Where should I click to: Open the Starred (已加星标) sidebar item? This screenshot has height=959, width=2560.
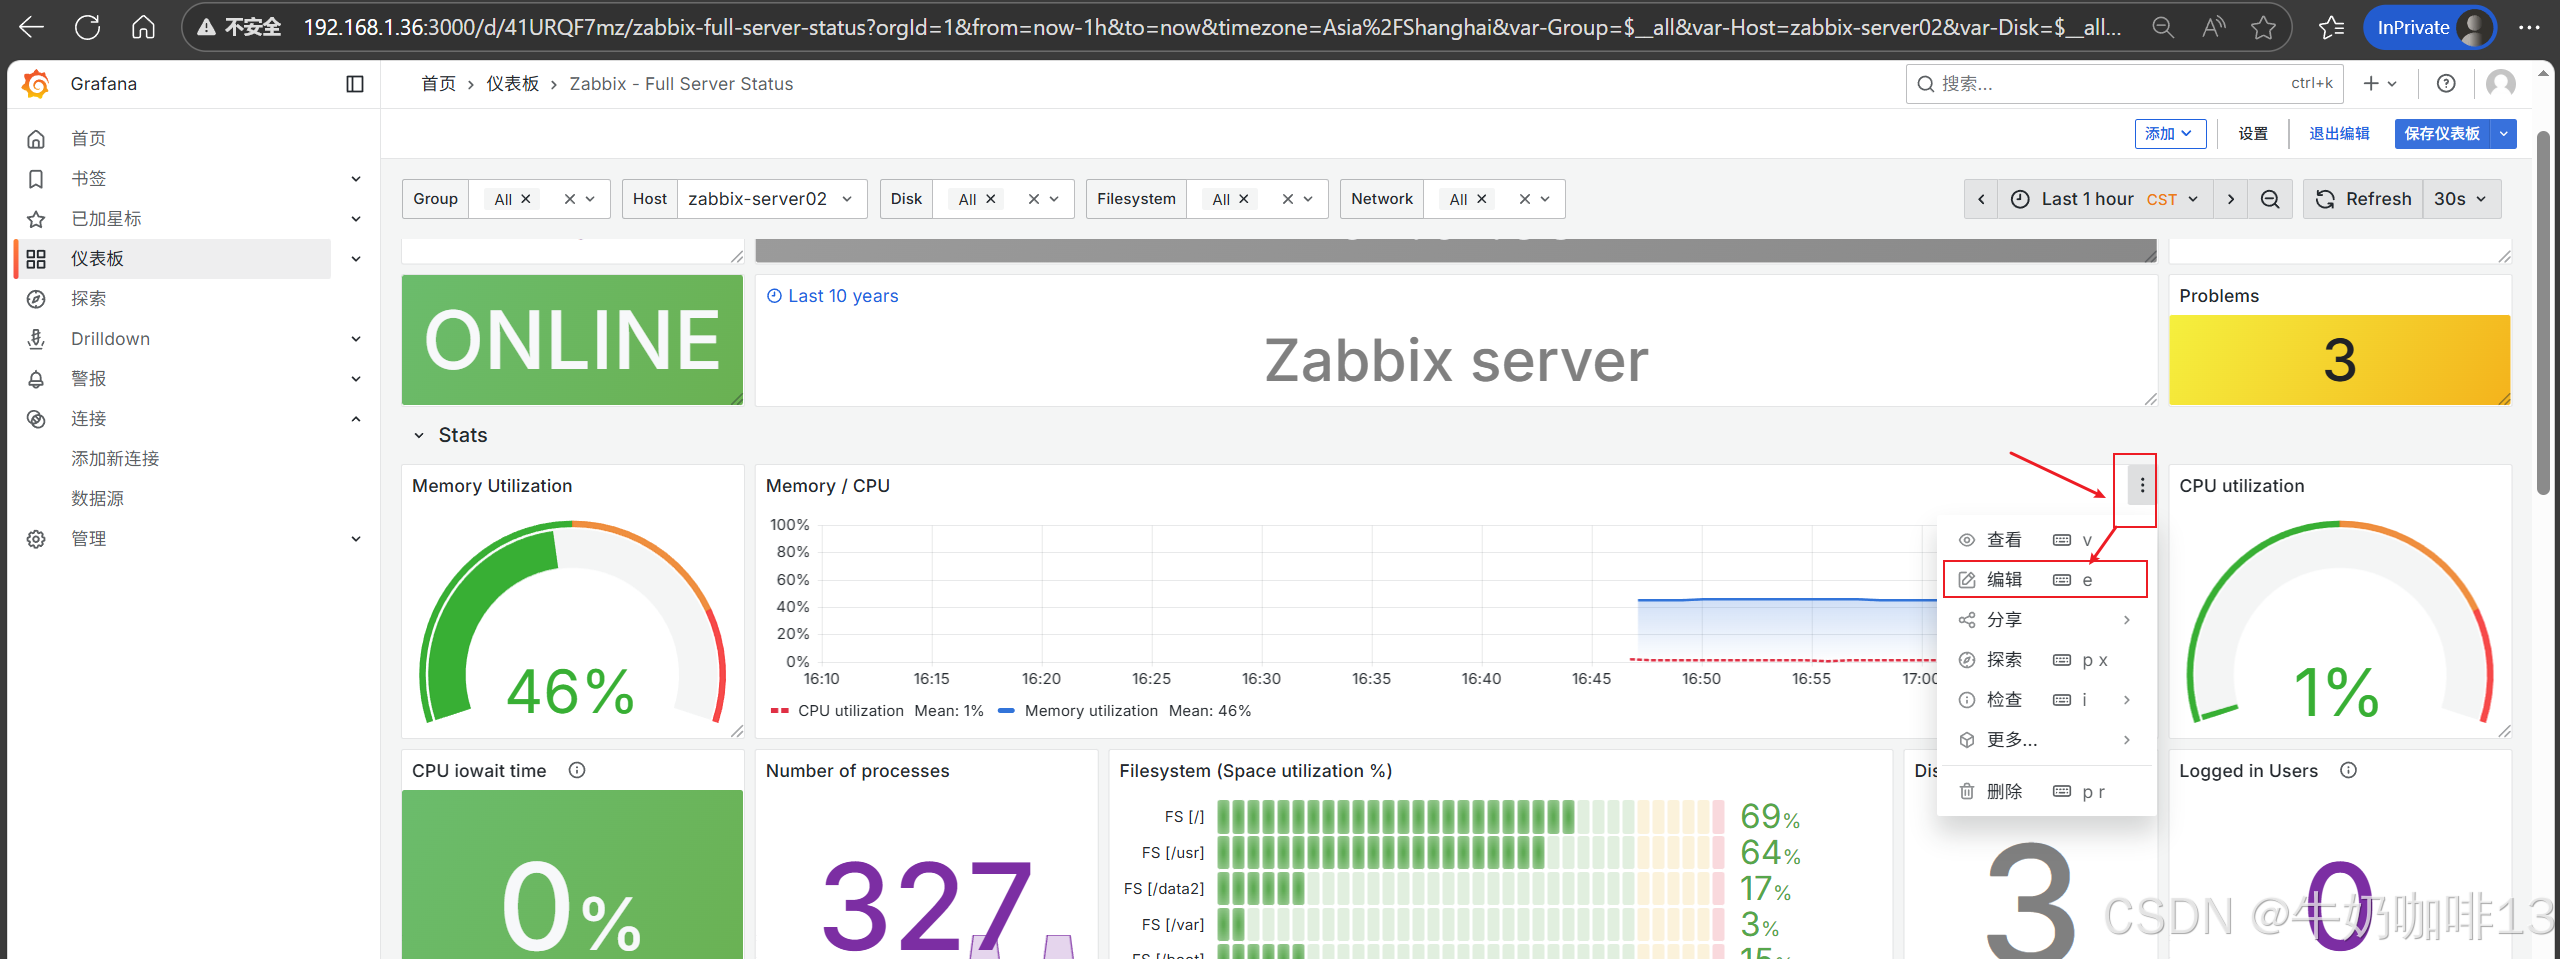[x=106, y=219]
